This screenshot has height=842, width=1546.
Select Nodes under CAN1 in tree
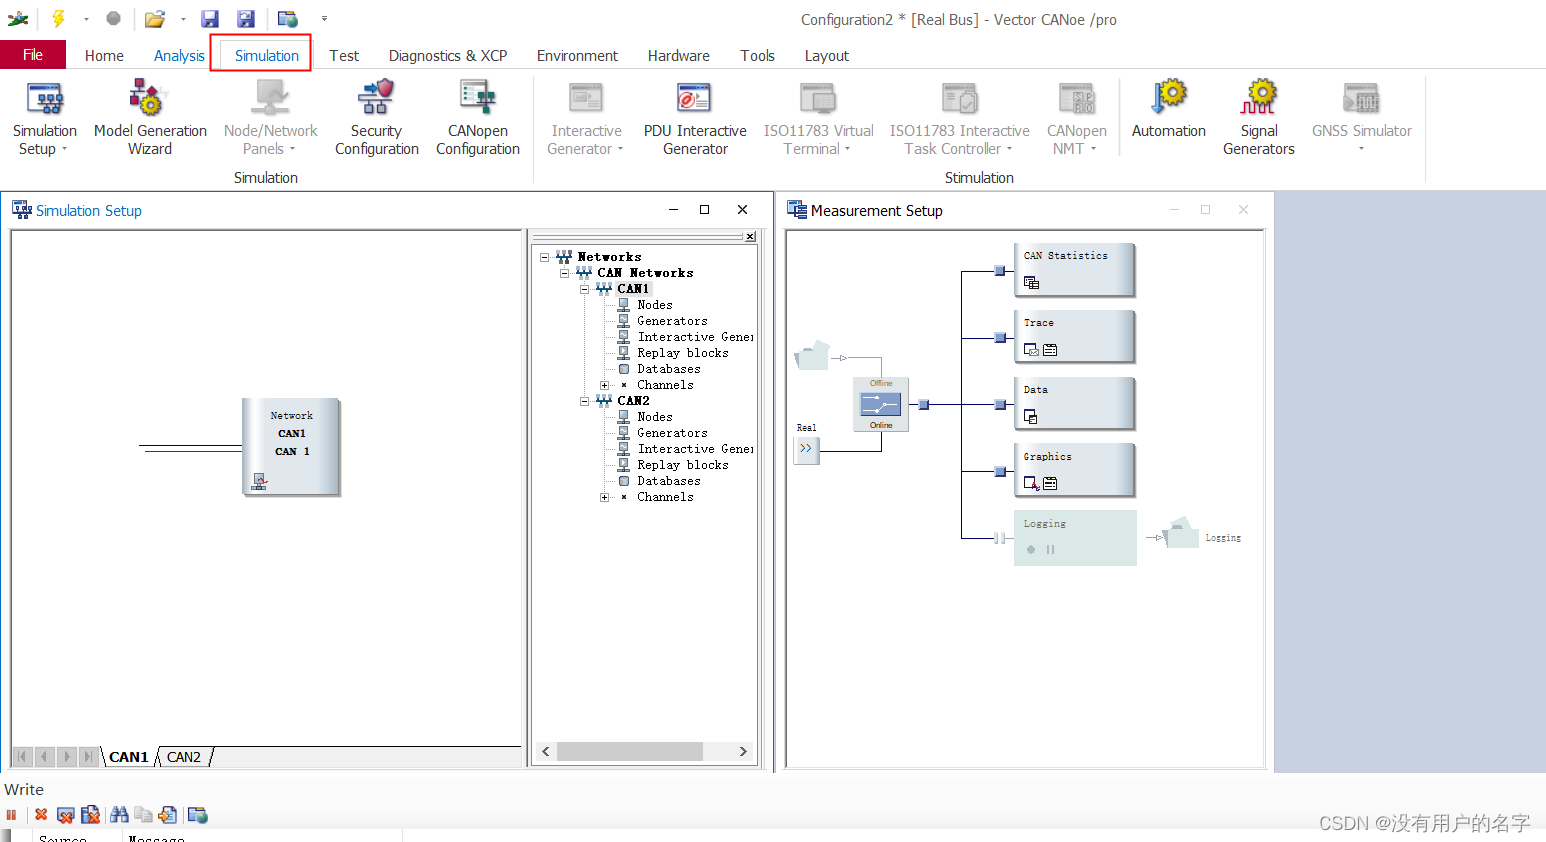coord(655,305)
